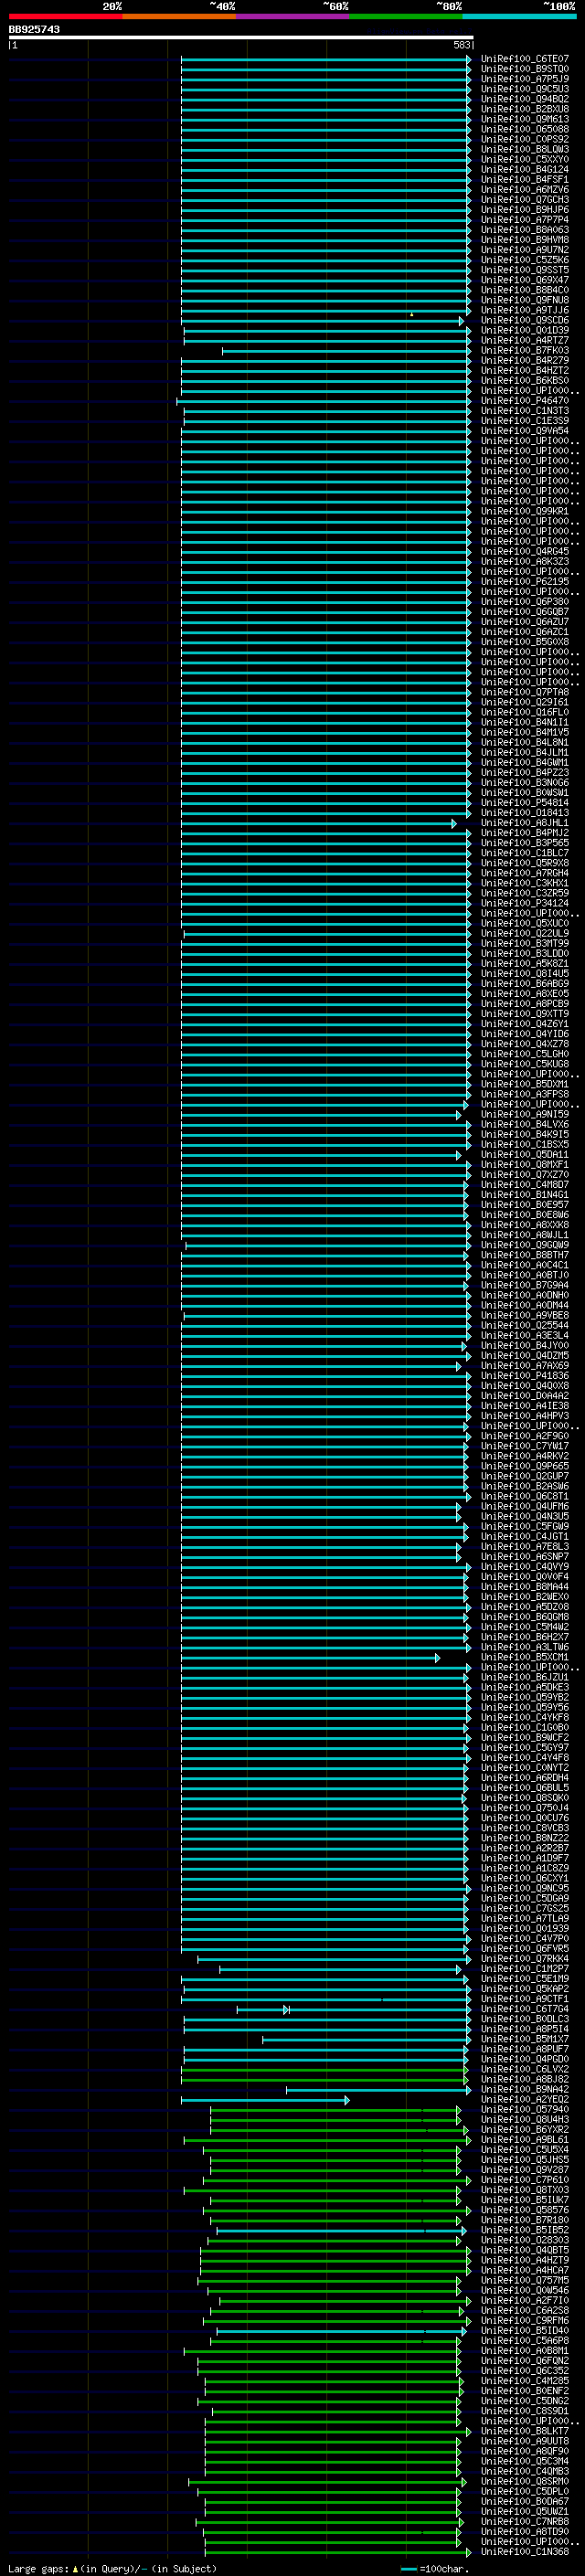Select subject label UniRef100_P46470
Image resolution: width=585 pixels, height=2576 pixels.
coord(525,401)
